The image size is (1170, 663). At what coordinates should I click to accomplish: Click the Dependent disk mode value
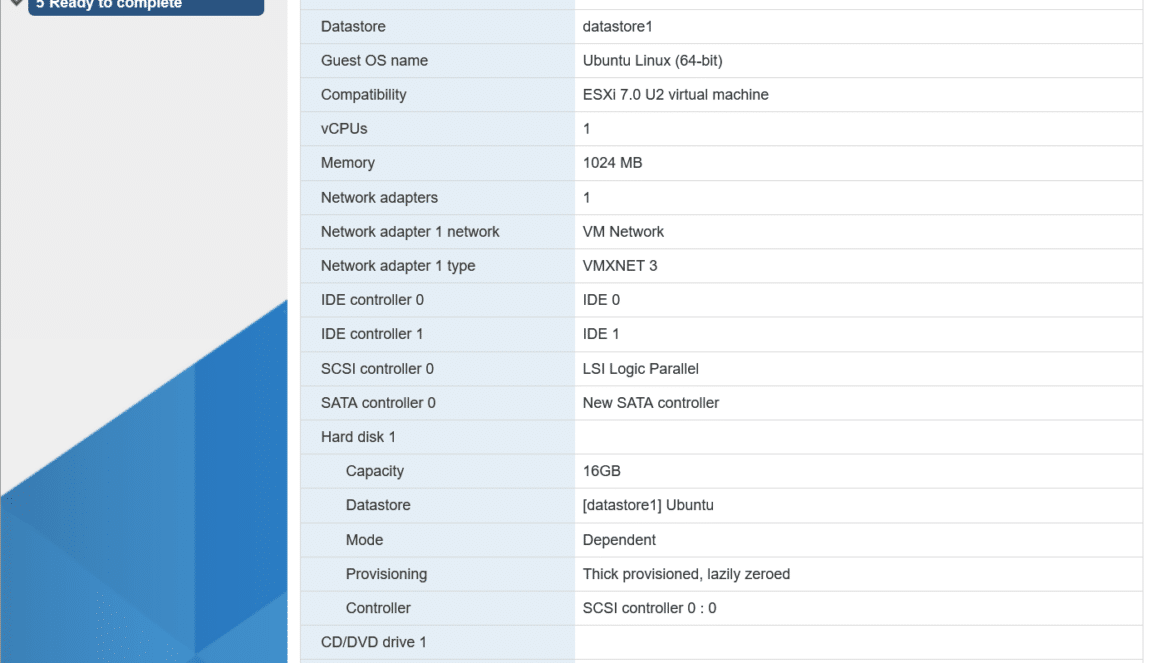[x=619, y=540]
